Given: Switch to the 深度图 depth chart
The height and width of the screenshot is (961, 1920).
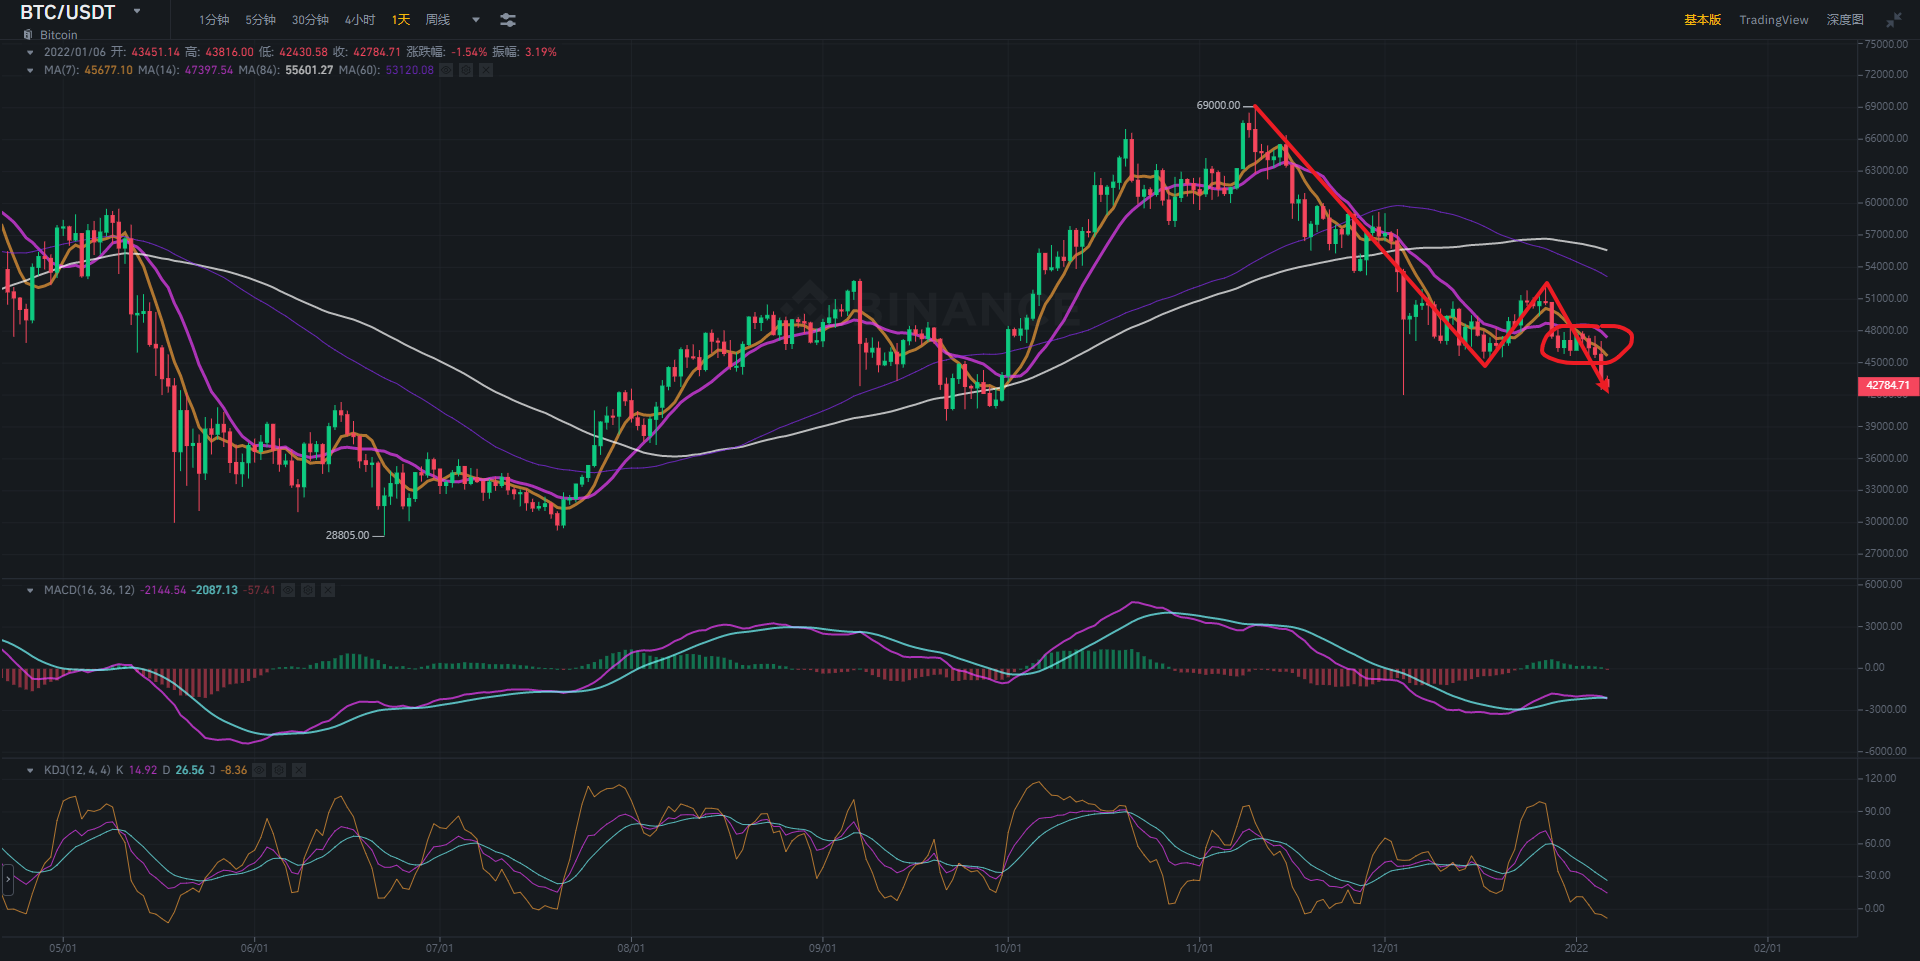Looking at the screenshot, I should click(x=1845, y=20).
